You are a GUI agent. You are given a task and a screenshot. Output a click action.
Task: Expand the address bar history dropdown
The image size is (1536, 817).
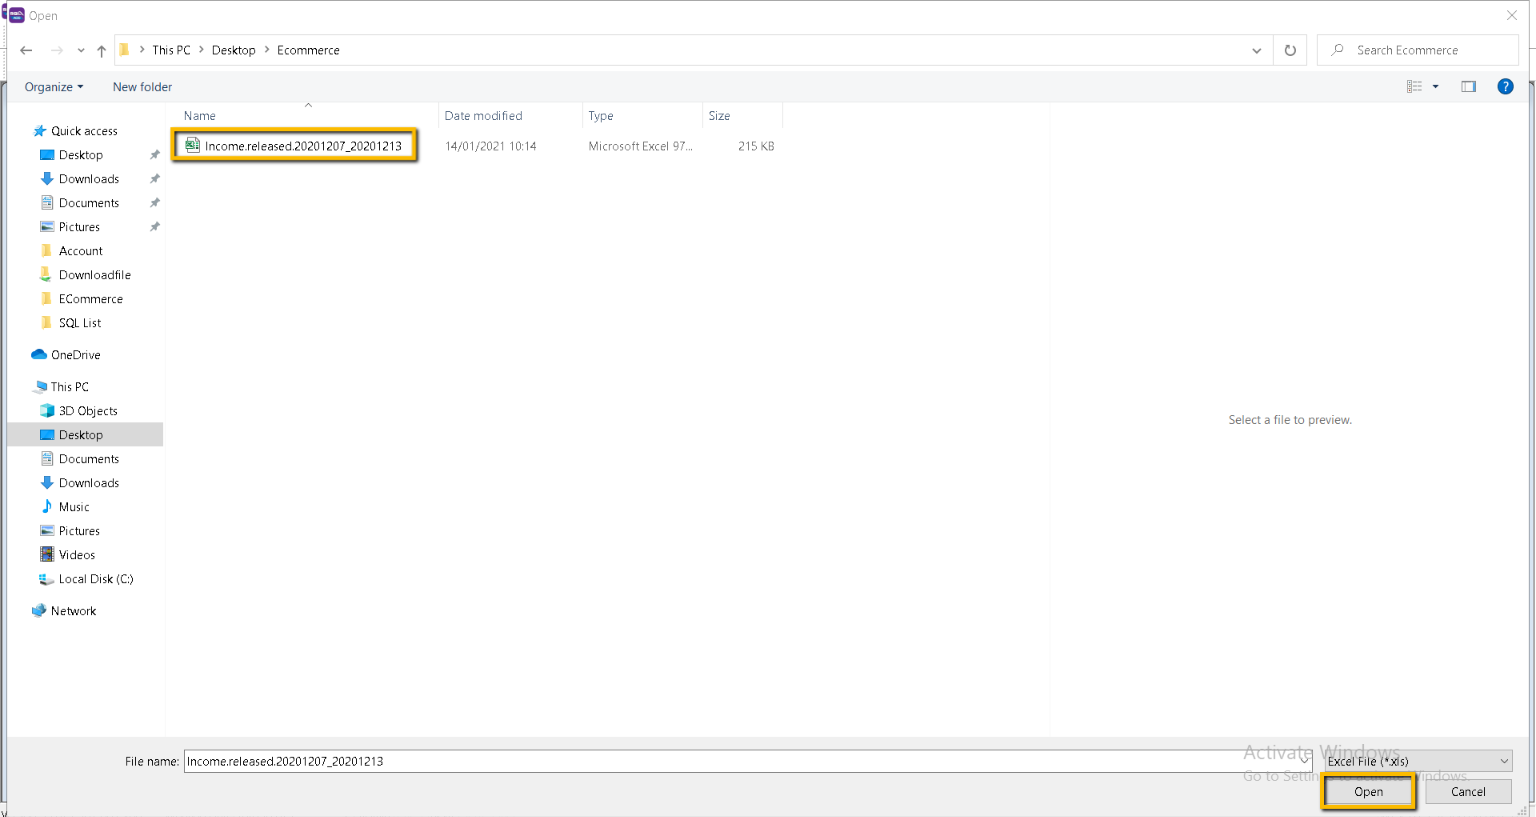(x=1257, y=50)
